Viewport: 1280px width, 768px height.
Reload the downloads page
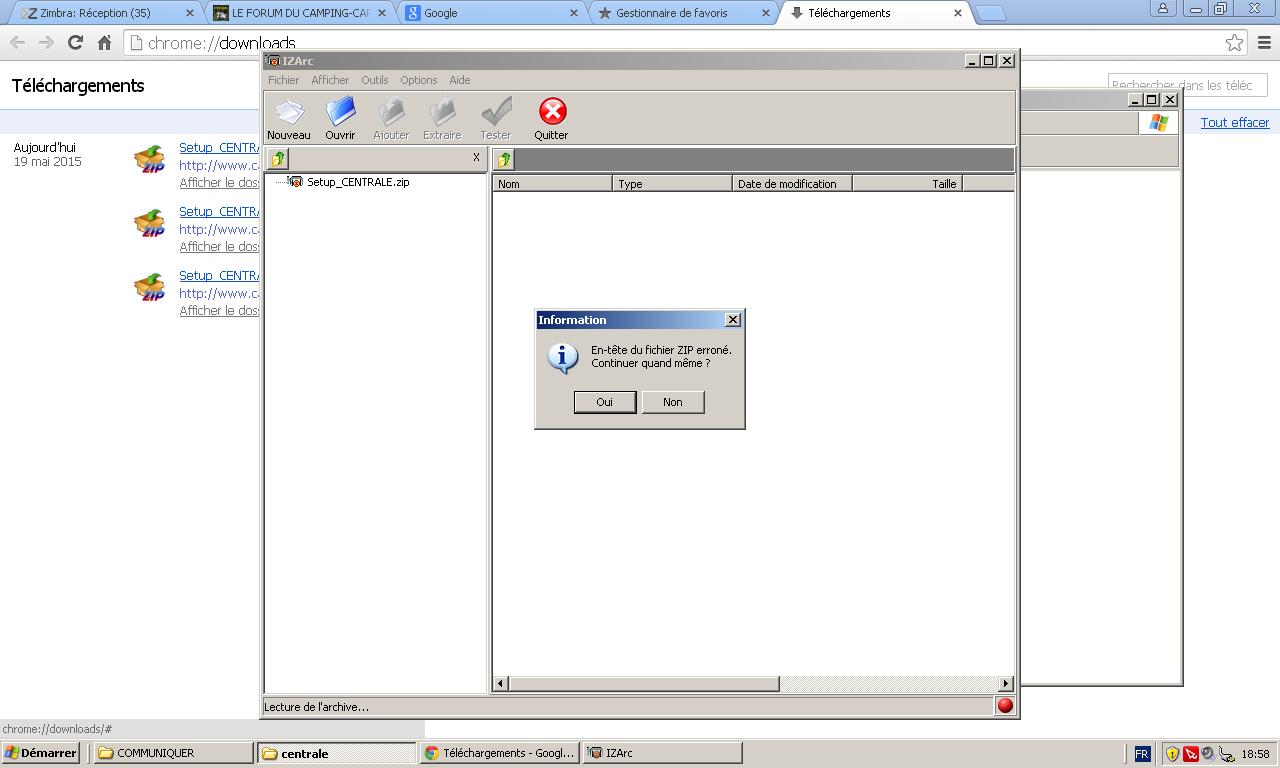pyautogui.click(x=75, y=43)
